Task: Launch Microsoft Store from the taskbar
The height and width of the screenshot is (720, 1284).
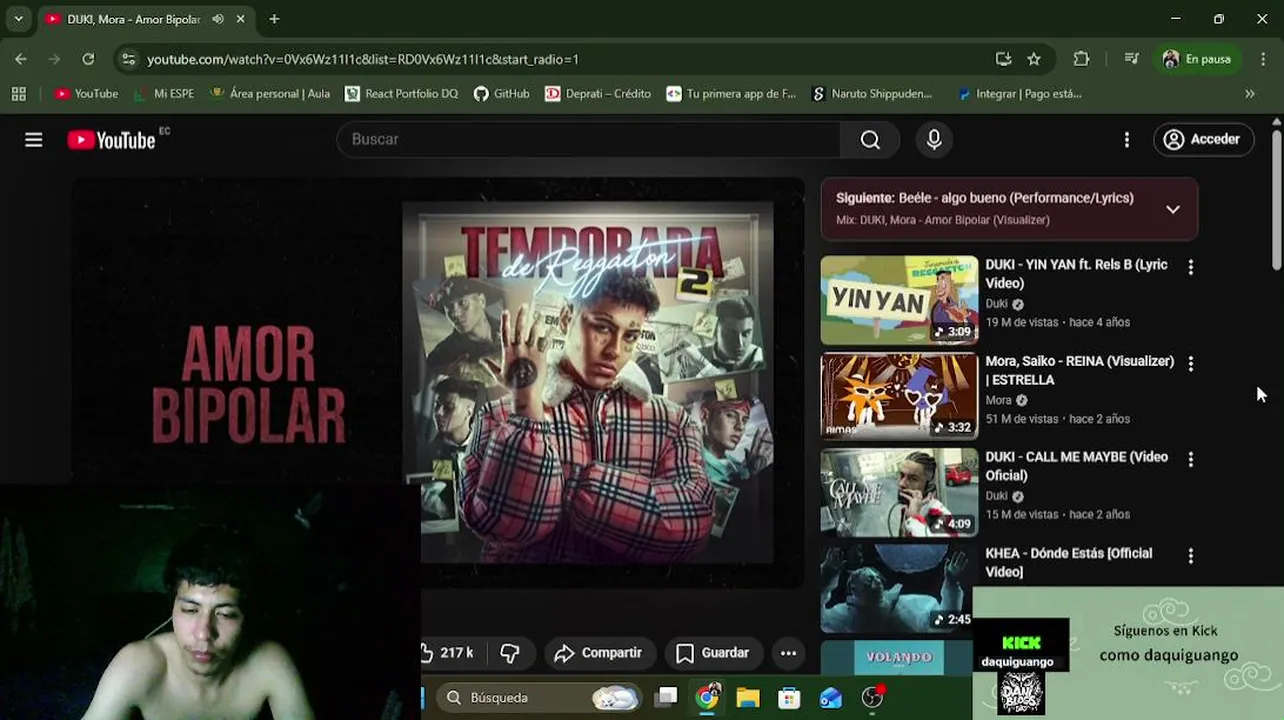Action: pos(789,697)
